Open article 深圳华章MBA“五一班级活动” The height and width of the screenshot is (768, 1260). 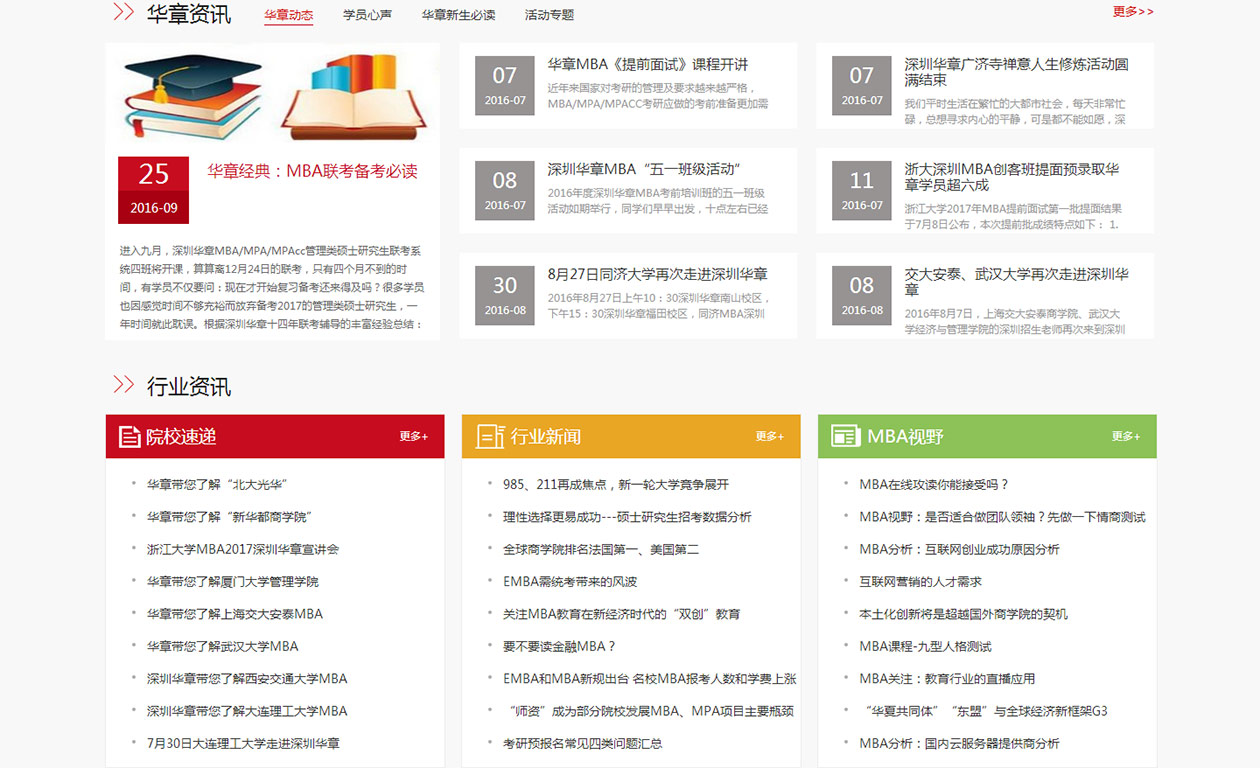644,169
